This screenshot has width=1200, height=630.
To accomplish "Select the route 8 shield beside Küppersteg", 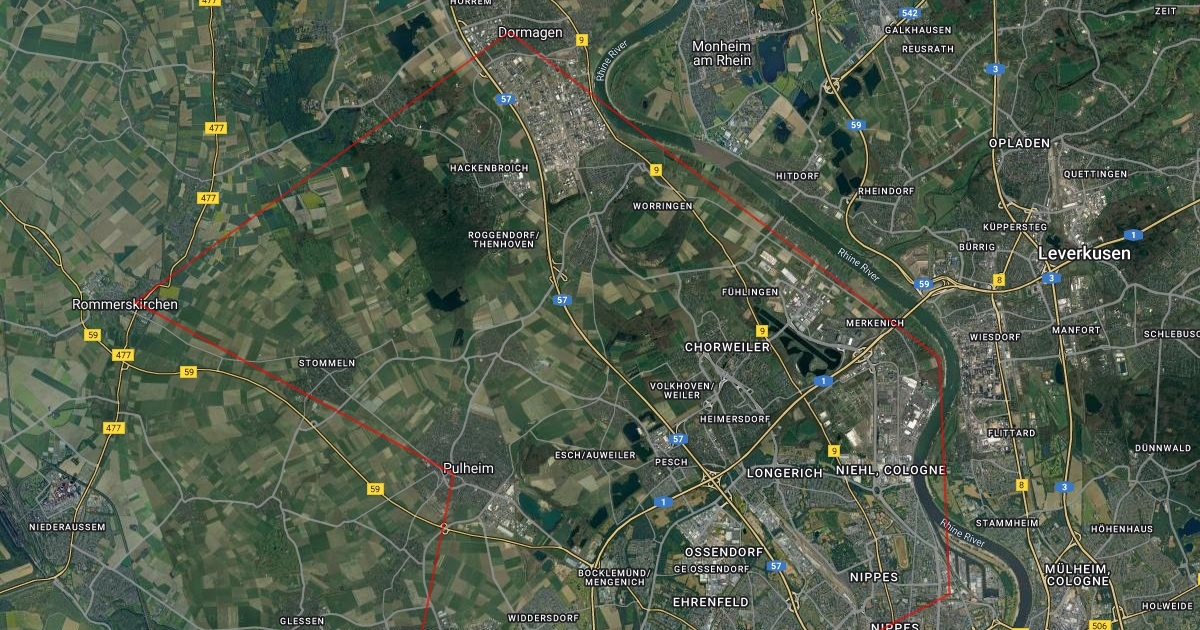I will [999, 280].
